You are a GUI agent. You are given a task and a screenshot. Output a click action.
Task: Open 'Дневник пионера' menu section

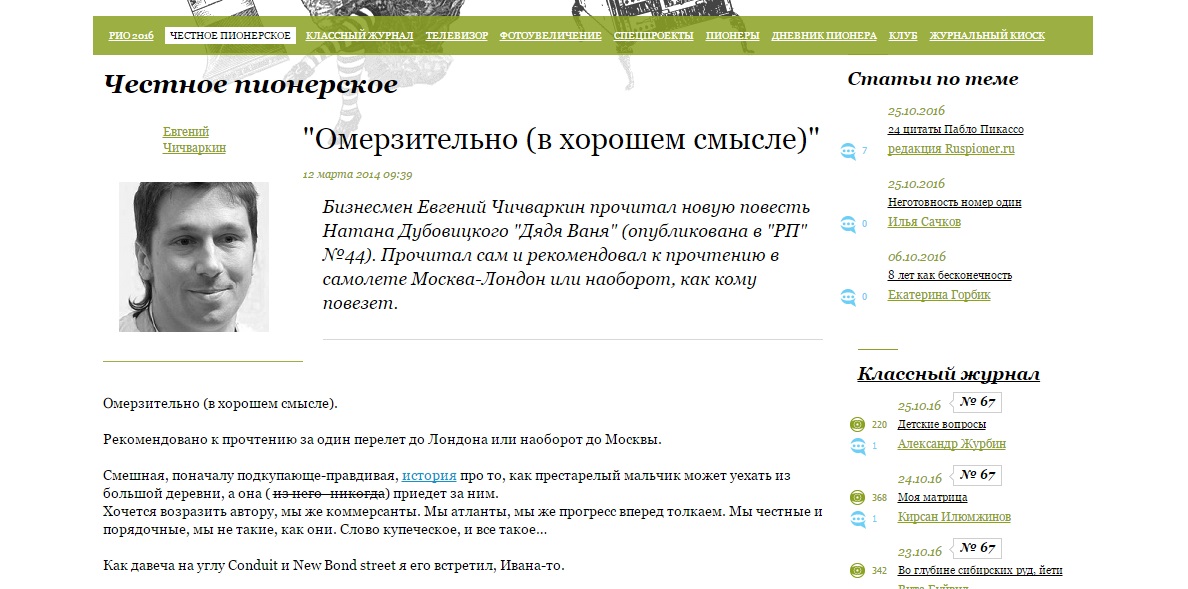(824, 36)
